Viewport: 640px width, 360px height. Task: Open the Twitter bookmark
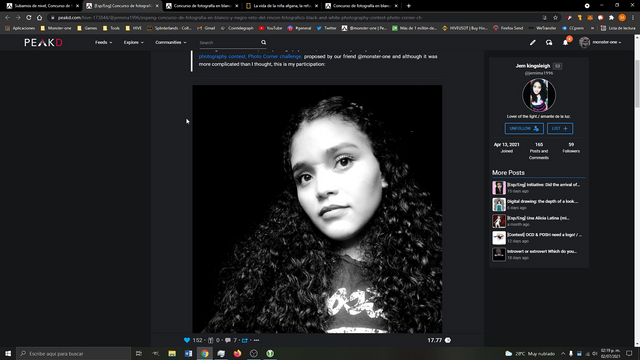(x=327, y=28)
